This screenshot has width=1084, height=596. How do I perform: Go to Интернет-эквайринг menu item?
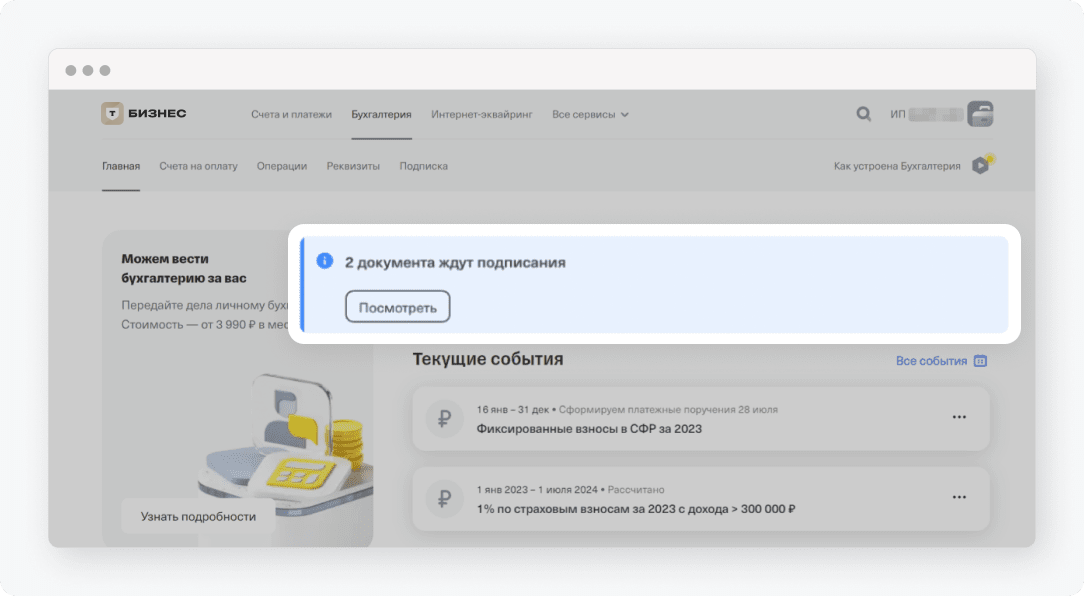click(482, 115)
